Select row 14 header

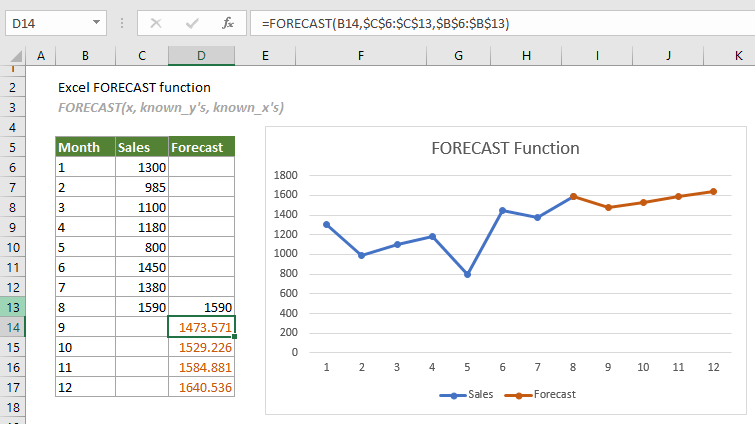(14, 327)
